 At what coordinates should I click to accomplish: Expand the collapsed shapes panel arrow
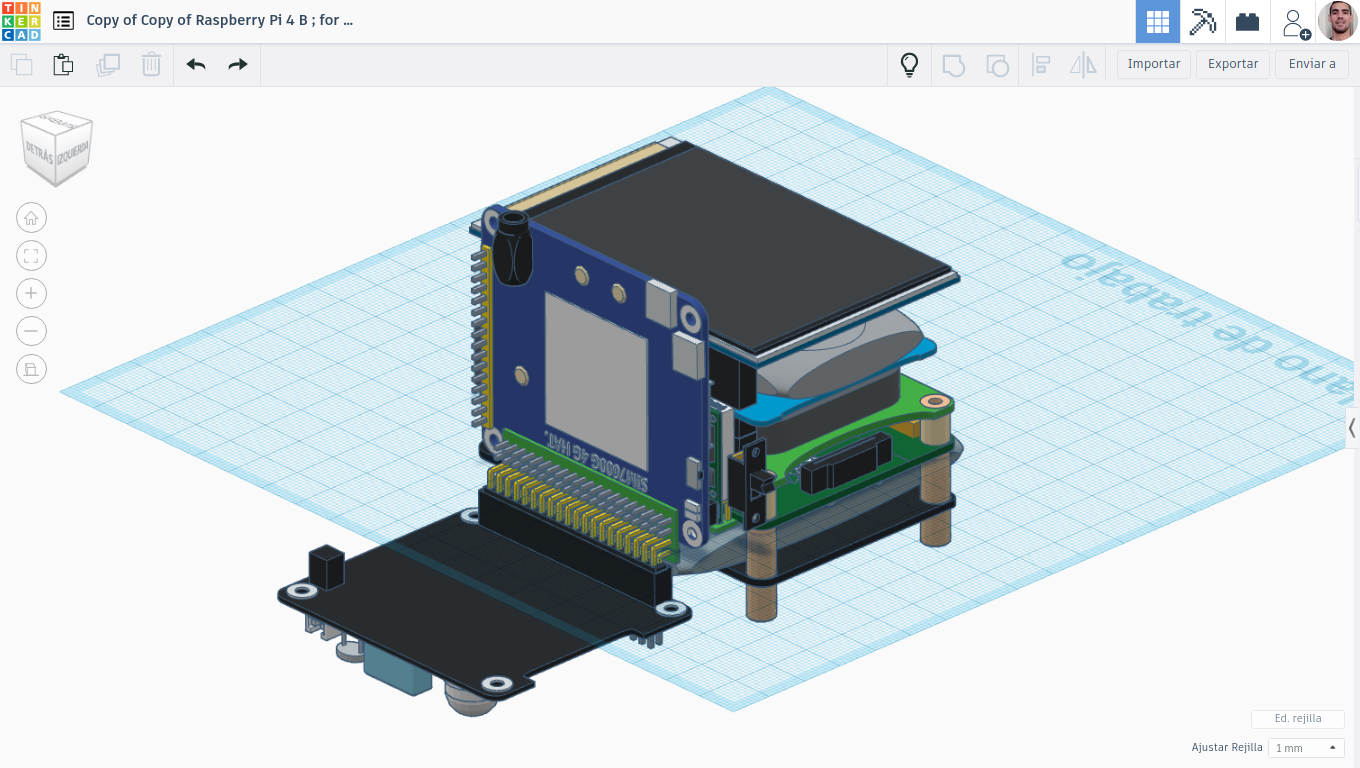pyautogui.click(x=1352, y=428)
